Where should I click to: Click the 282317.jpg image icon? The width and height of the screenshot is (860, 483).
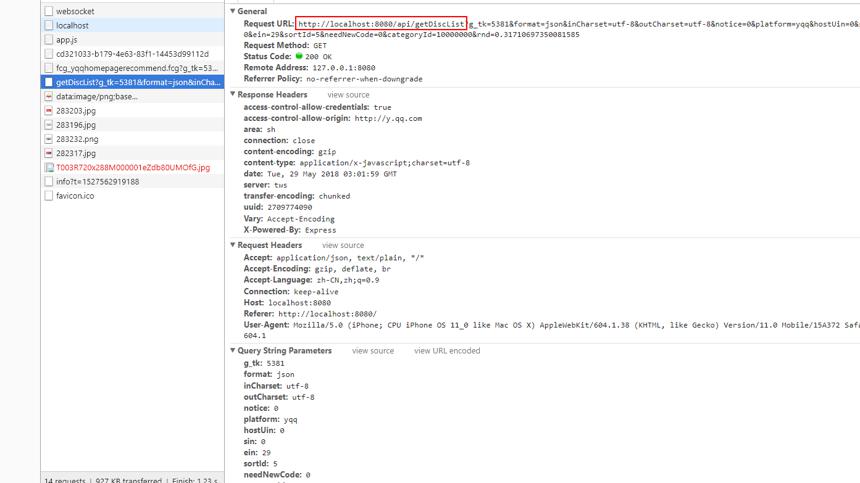49,154
